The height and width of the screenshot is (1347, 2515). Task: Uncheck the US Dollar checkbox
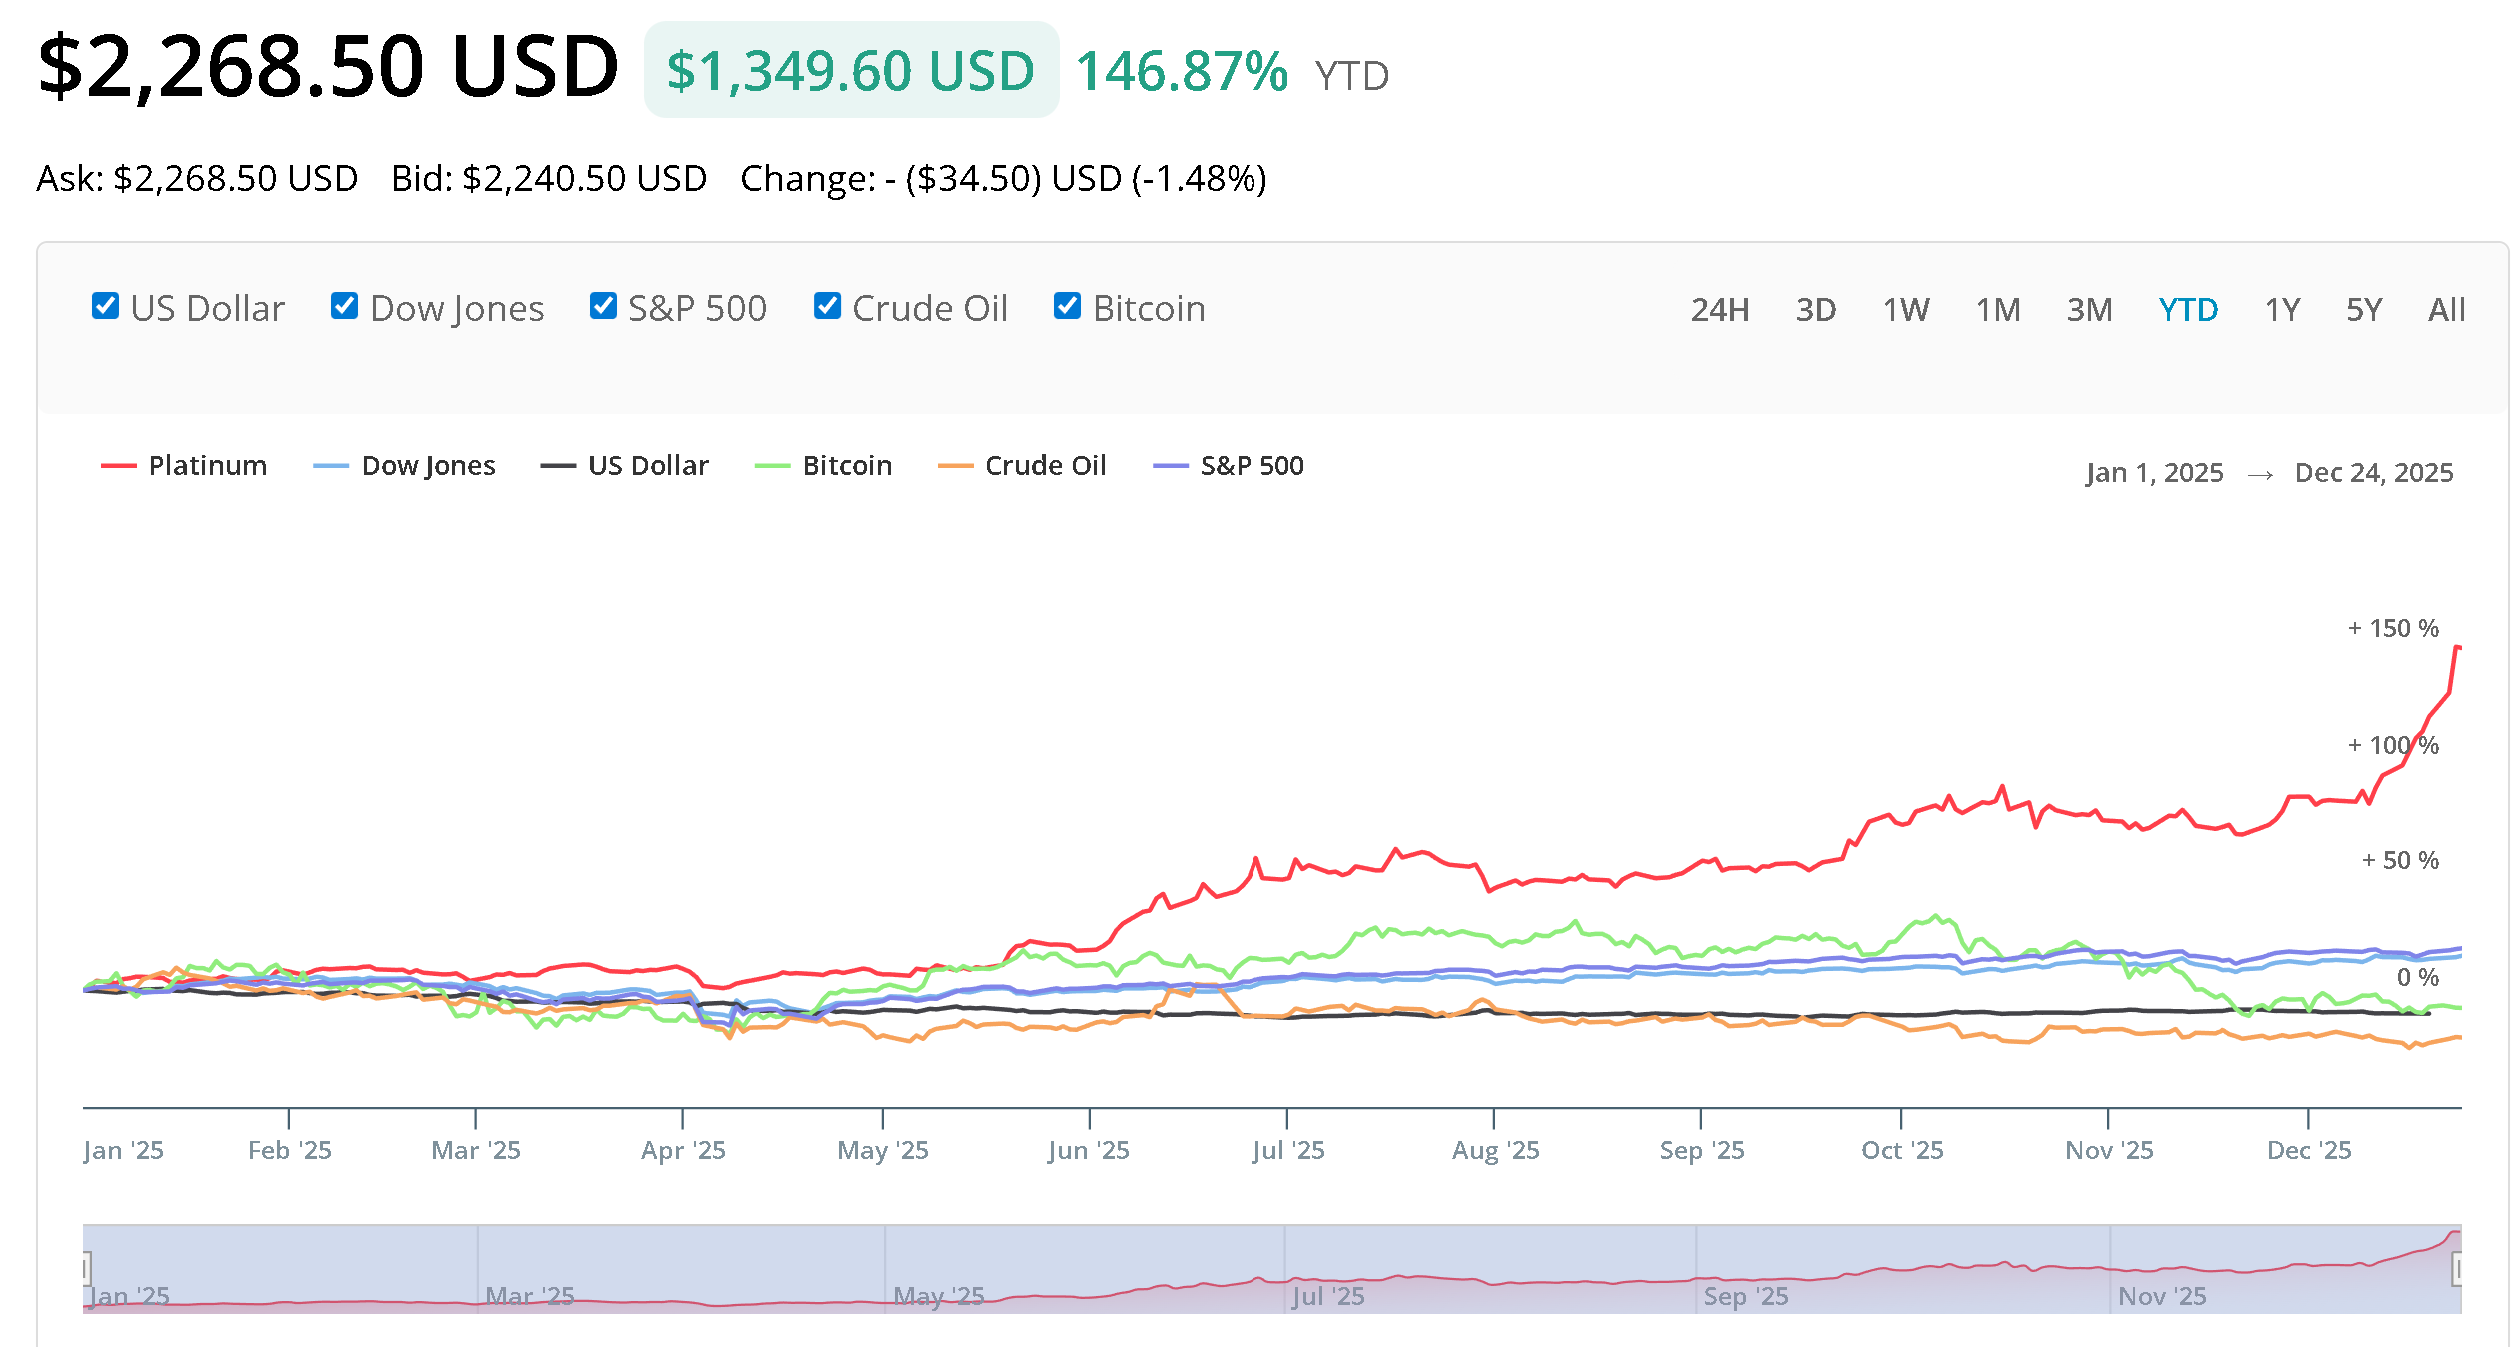tap(105, 306)
